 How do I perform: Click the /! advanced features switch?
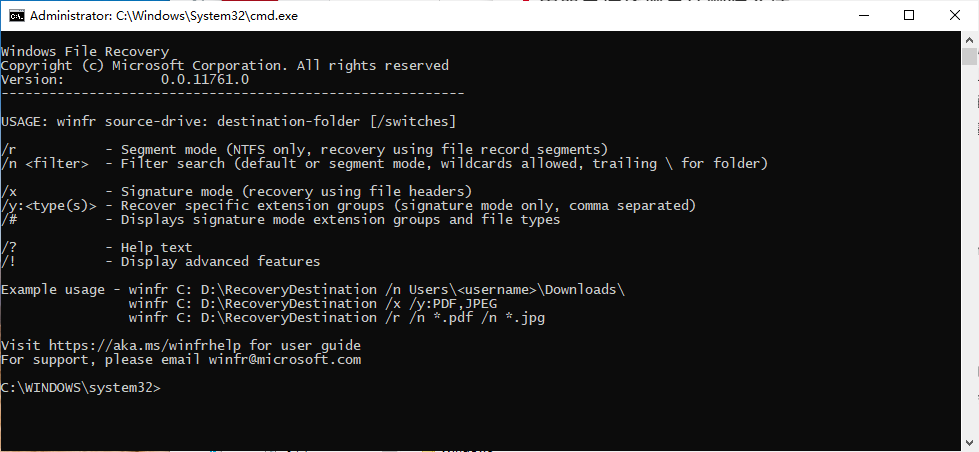pyautogui.click(x=8, y=261)
